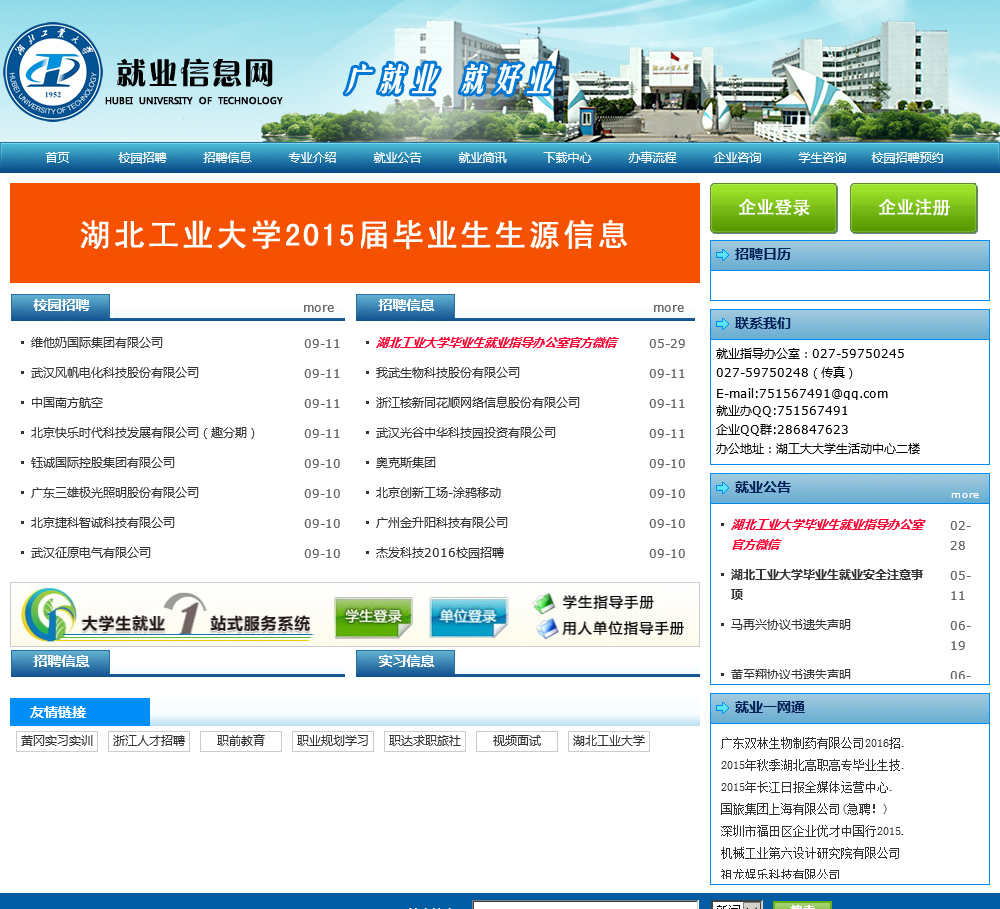The height and width of the screenshot is (909, 1000).
Task: Open 北京快乐时代科技发展有限公司 listing
Action: tap(143, 432)
